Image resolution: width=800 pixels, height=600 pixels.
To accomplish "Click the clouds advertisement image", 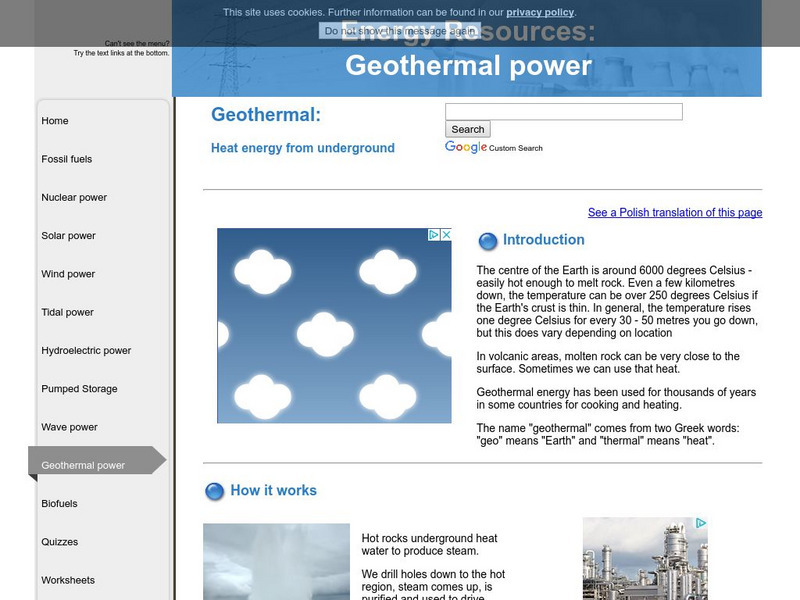I will pos(334,330).
